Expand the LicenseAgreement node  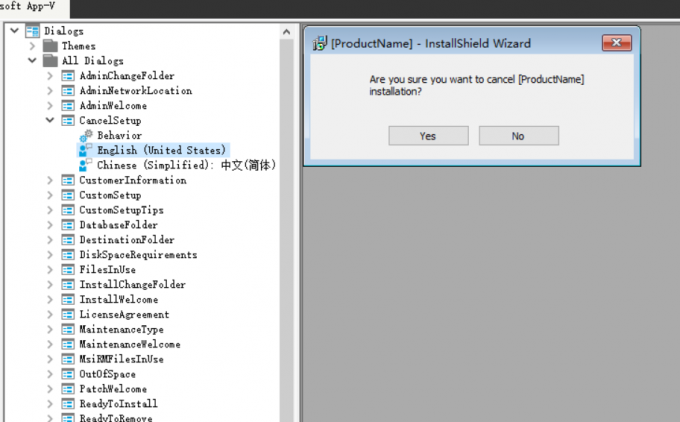coord(50,314)
